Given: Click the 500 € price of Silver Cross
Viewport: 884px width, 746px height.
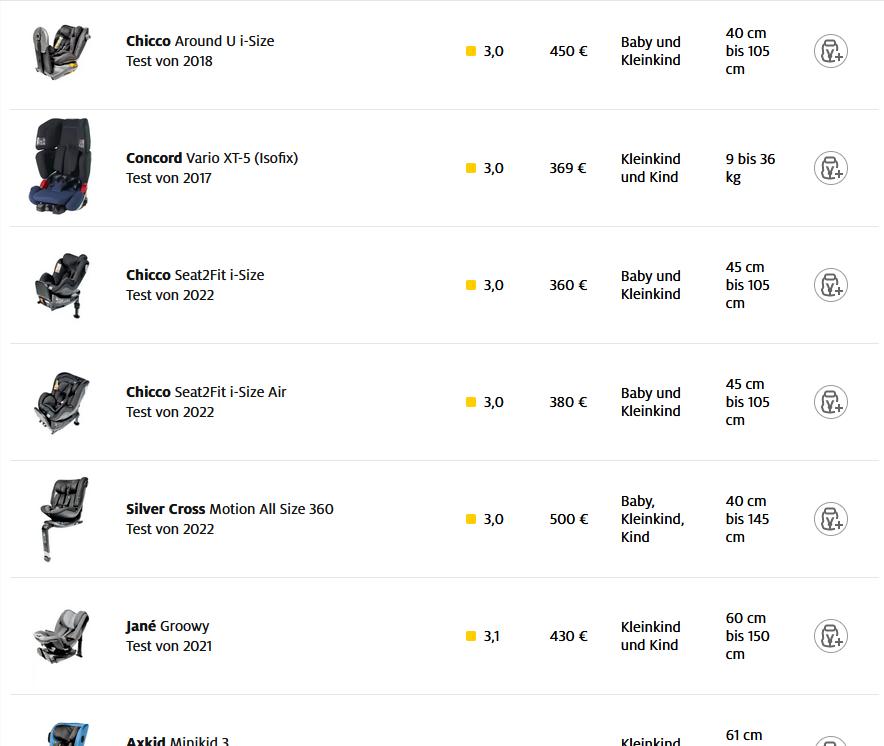Looking at the screenshot, I should [x=568, y=519].
